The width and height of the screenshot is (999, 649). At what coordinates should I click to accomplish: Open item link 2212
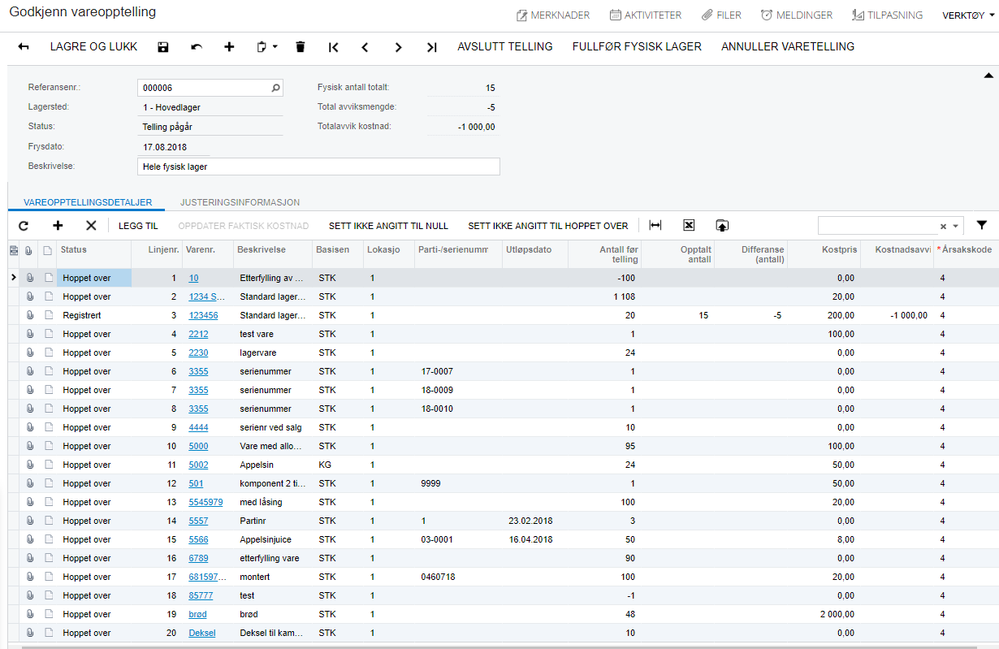point(198,334)
